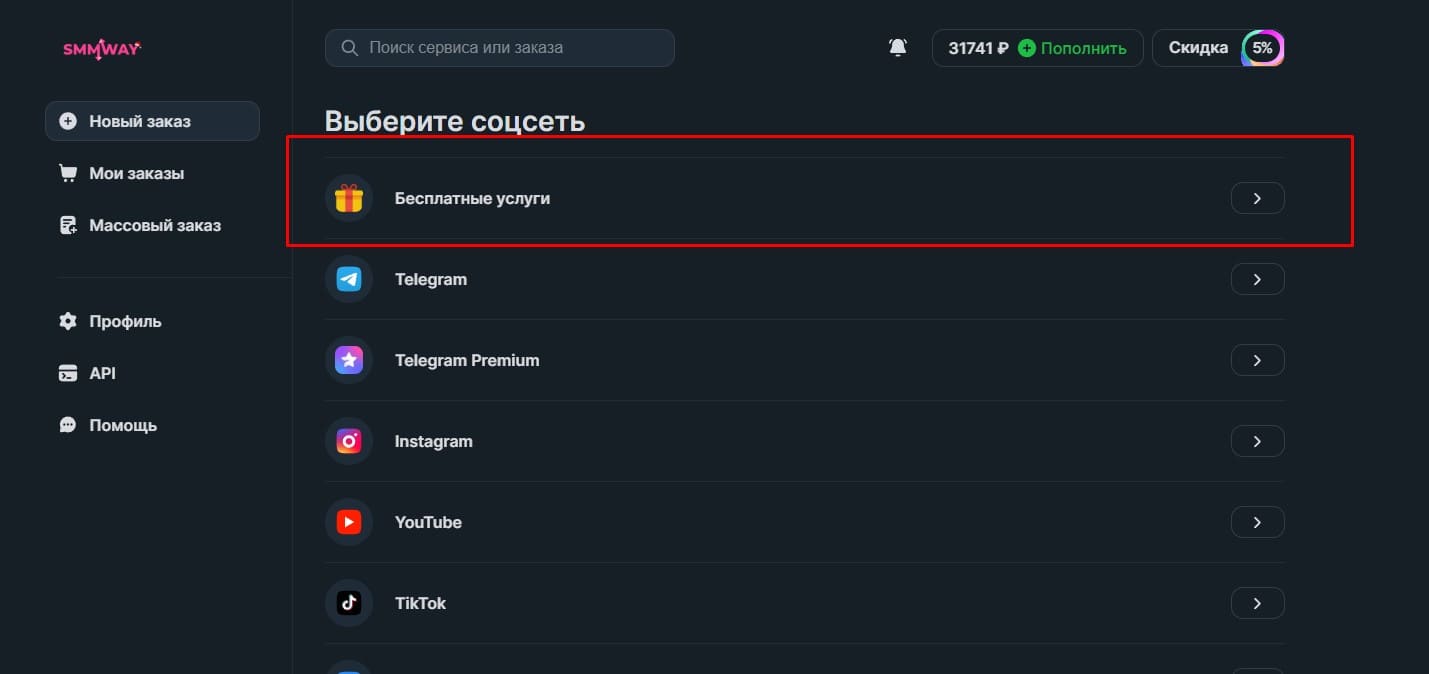Select the Telegram Premium label text
The height and width of the screenshot is (674, 1429).
(467, 360)
